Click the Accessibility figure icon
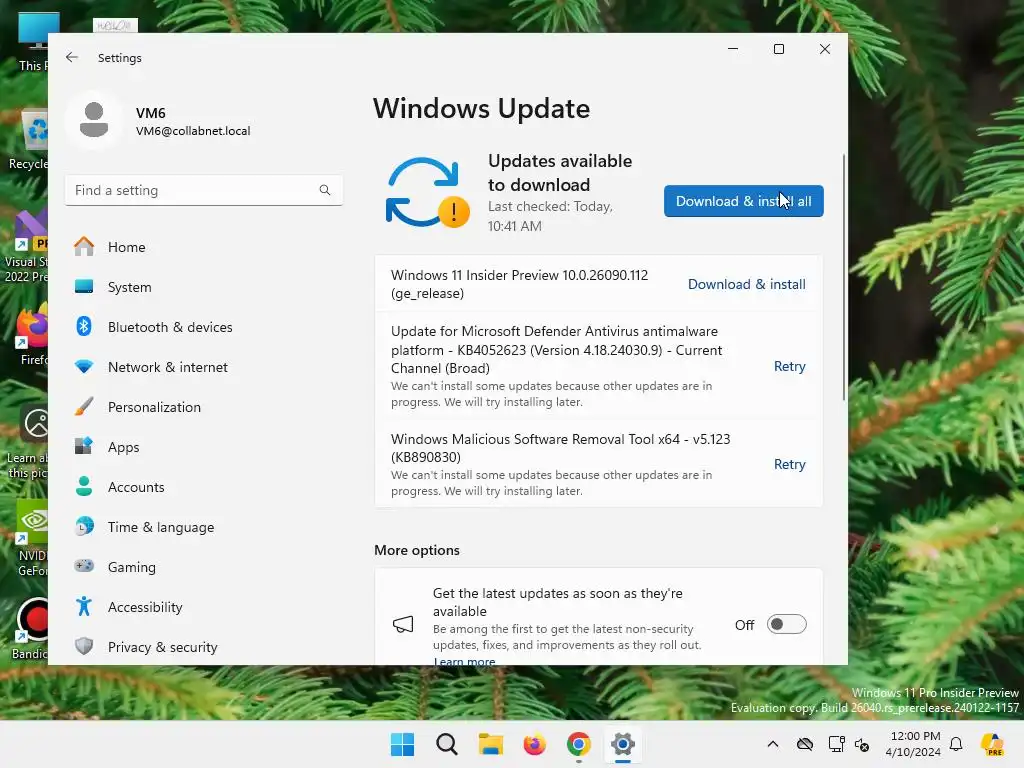 [84, 606]
